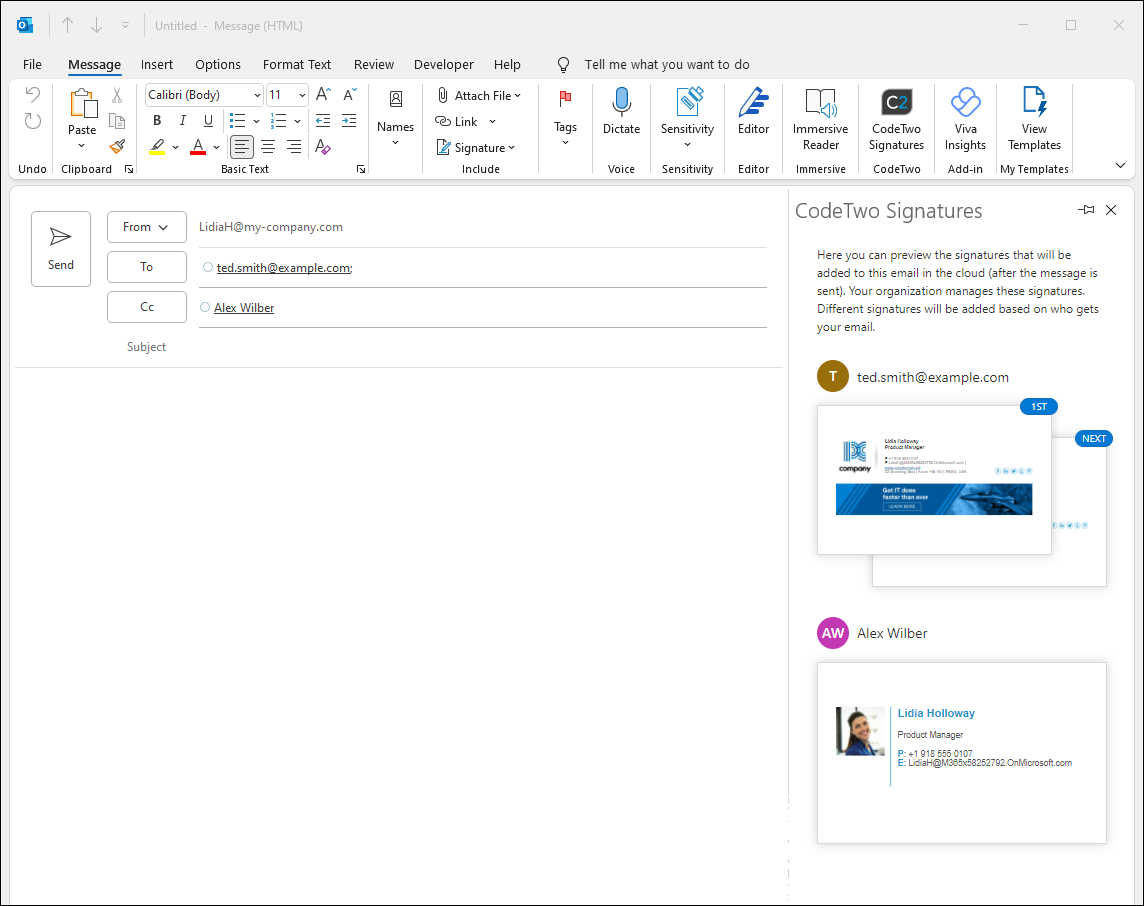Show the NEXT signature preview
1144x906 pixels.
1094,438
